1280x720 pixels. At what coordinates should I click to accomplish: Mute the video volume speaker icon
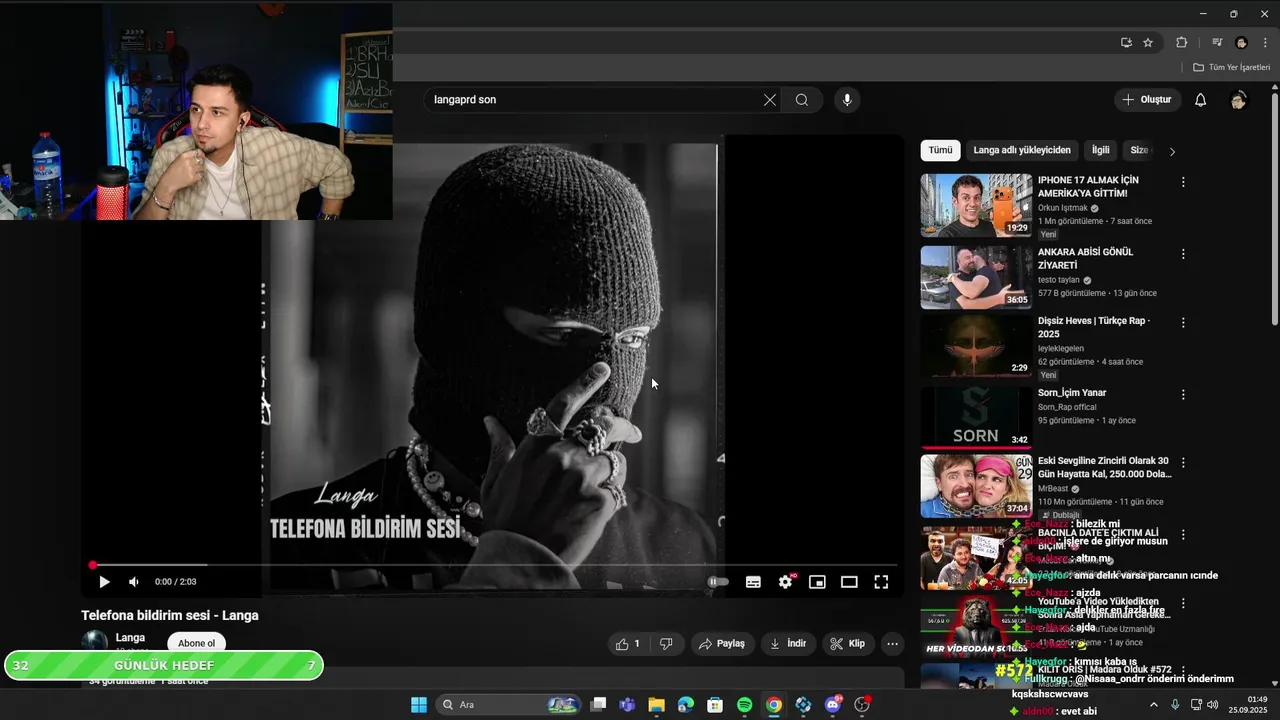(x=134, y=582)
